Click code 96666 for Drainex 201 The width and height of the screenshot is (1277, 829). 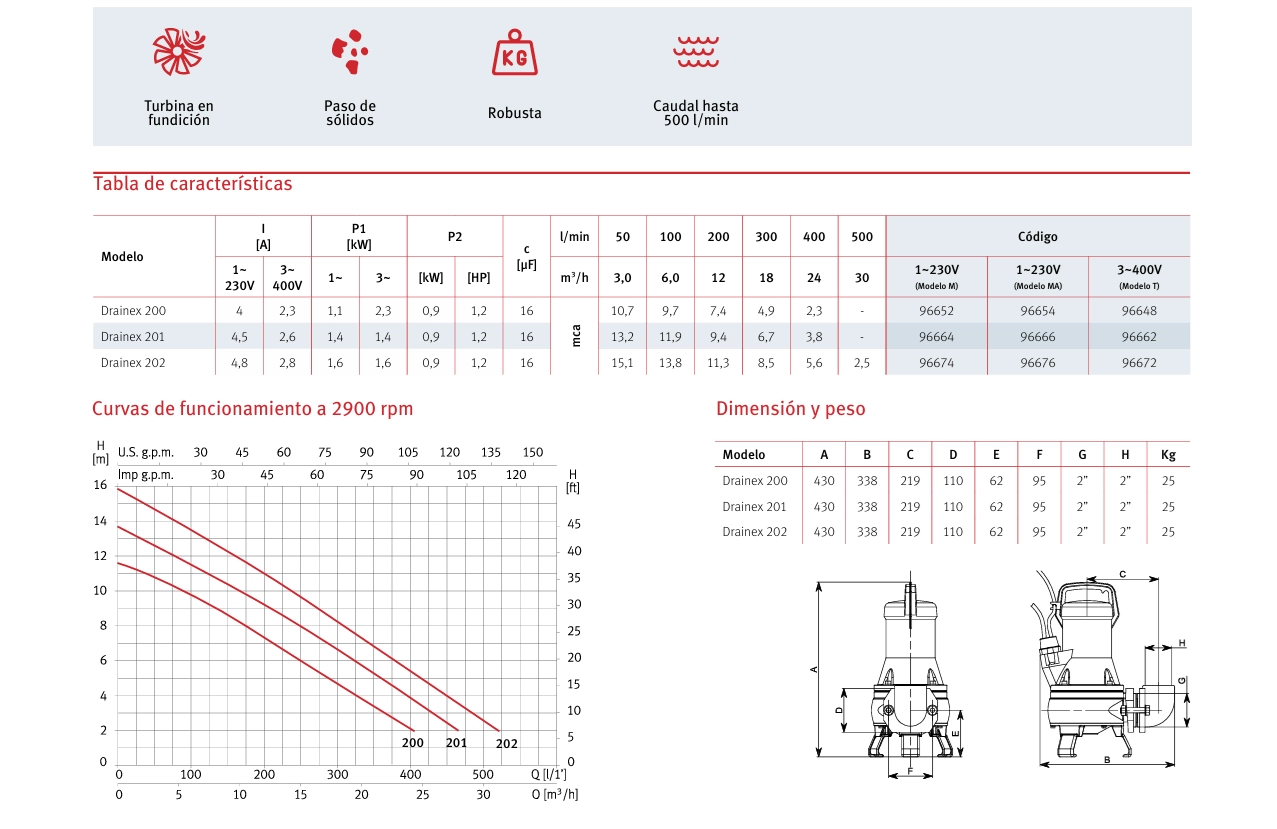[x=1037, y=337]
